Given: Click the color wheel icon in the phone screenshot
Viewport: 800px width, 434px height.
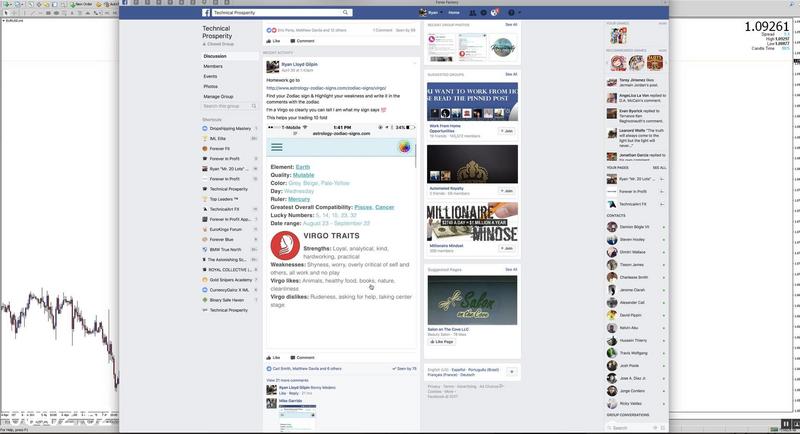Looking at the screenshot, I should pos(405,147).
